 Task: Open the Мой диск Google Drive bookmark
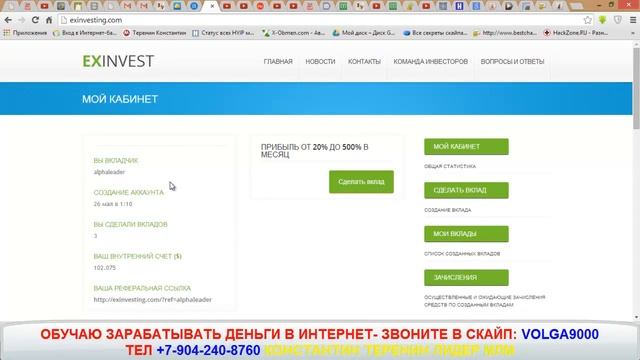[x=364, y=33]
